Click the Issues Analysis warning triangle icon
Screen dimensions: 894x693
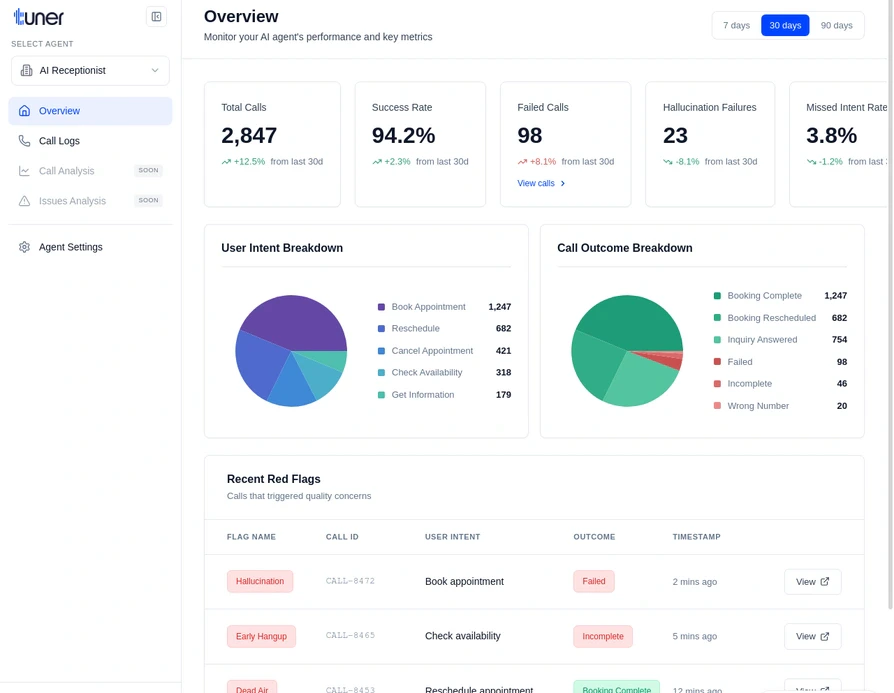click(x=27, y=200)
